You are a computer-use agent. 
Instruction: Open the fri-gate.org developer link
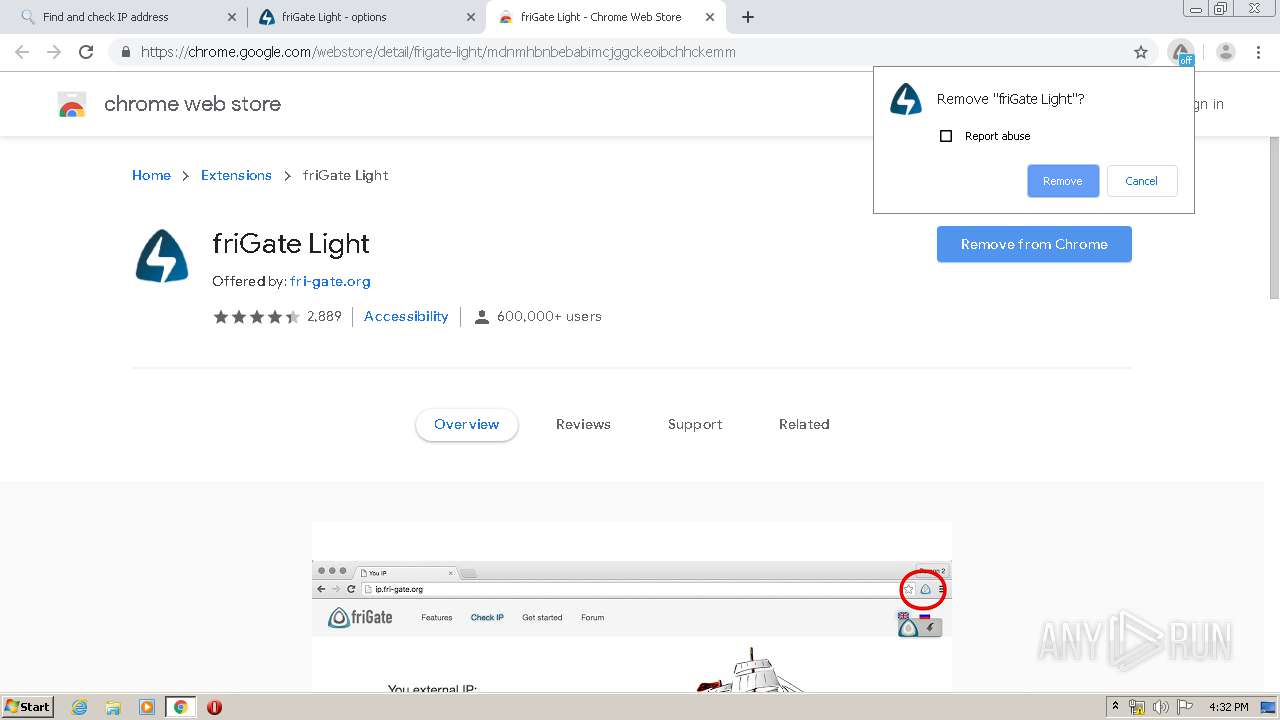click(x=330, y=282)
